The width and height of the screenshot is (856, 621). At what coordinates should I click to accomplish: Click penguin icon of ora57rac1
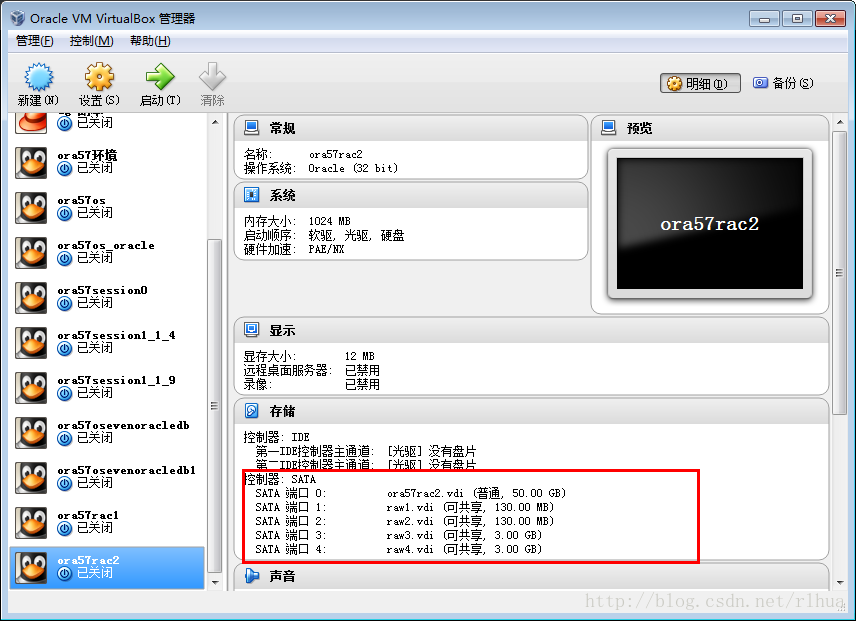pyautogui.click(x=31, y=523)
